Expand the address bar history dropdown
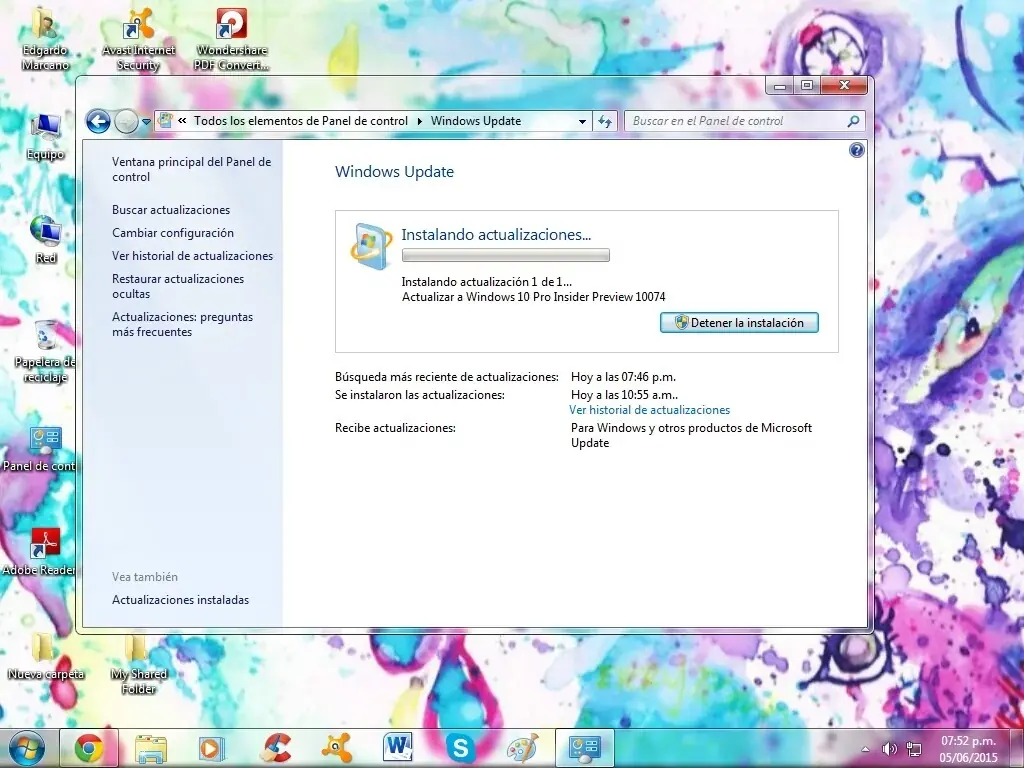Screen dimensions: 1024x768 pos(582,121)
